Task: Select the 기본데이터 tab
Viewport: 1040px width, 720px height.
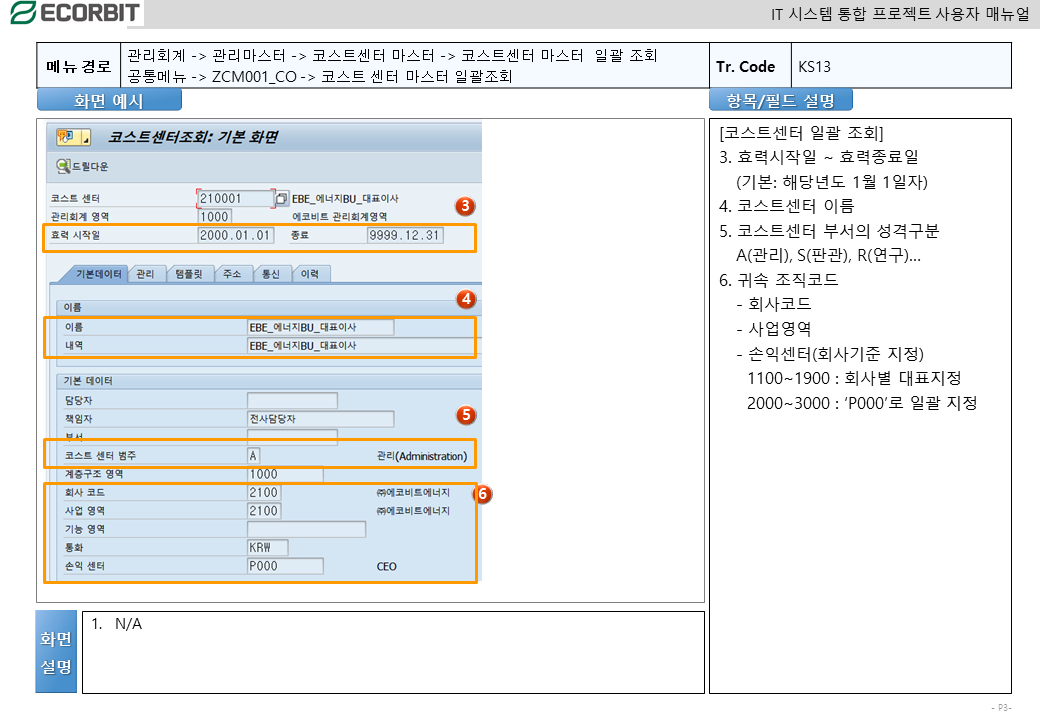Action: tap(93, 274)
